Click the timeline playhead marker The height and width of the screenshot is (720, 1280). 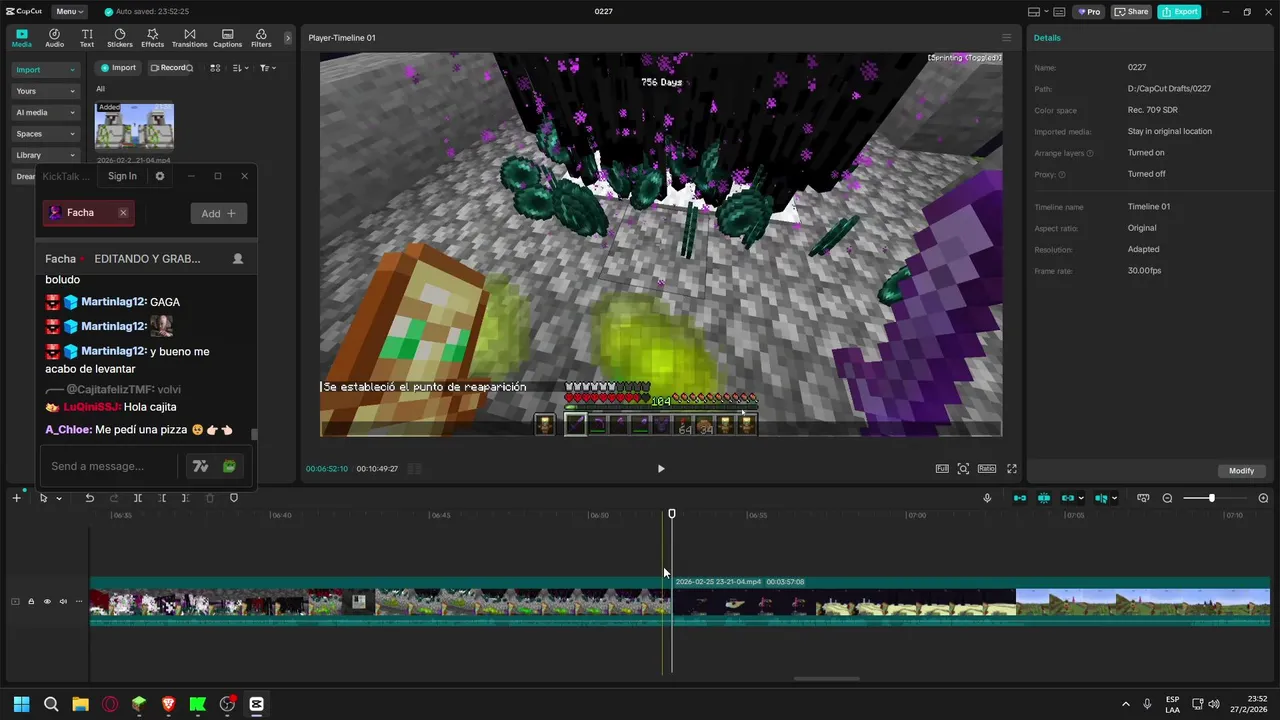[672, 514]
